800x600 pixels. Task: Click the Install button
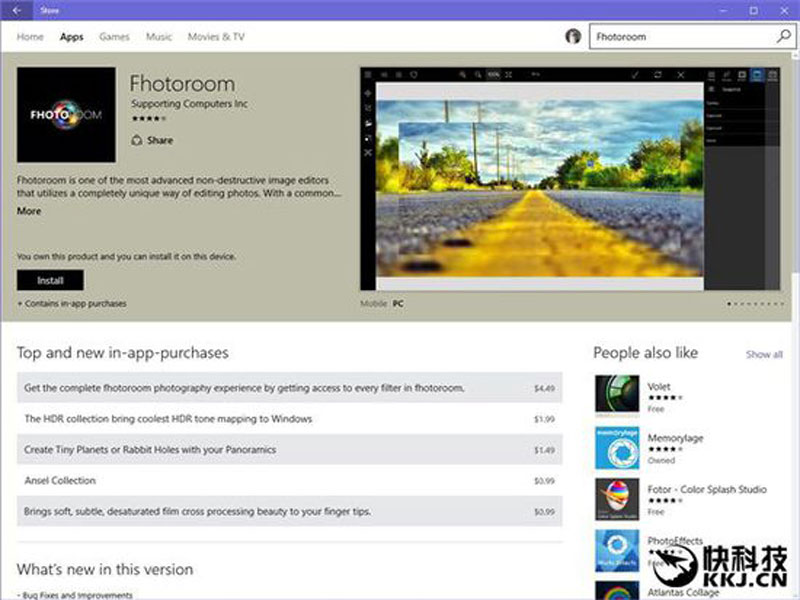coord(51,280)
